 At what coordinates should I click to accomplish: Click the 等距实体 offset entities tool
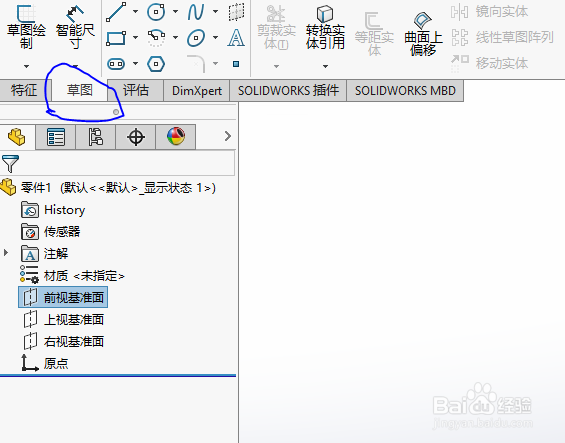tap(374, 34)
